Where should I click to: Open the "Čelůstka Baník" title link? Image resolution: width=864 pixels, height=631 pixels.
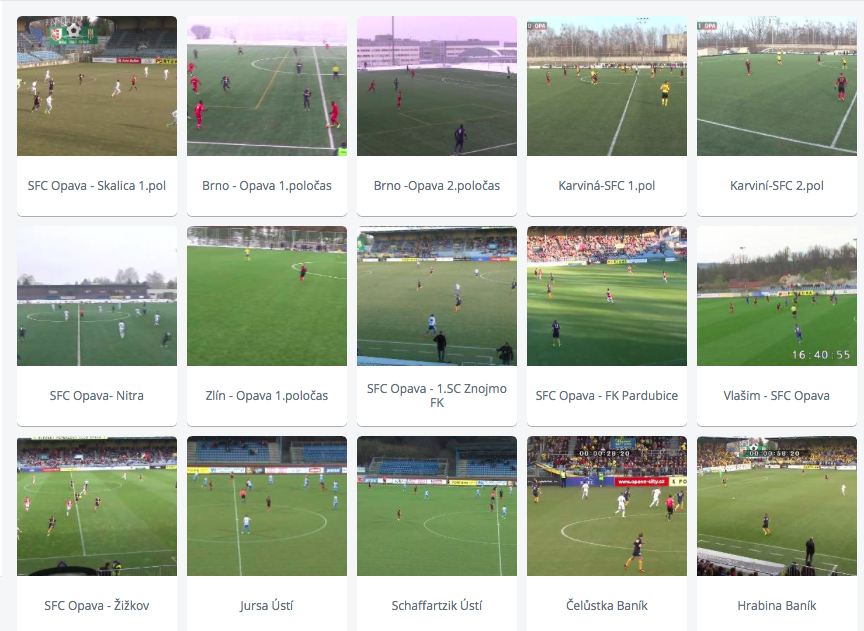[607, 606]
